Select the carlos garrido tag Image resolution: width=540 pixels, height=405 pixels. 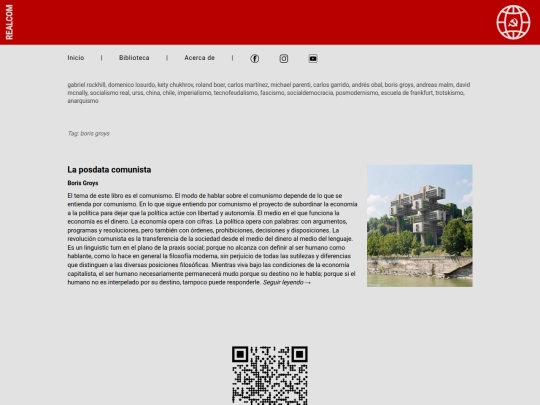331,85
